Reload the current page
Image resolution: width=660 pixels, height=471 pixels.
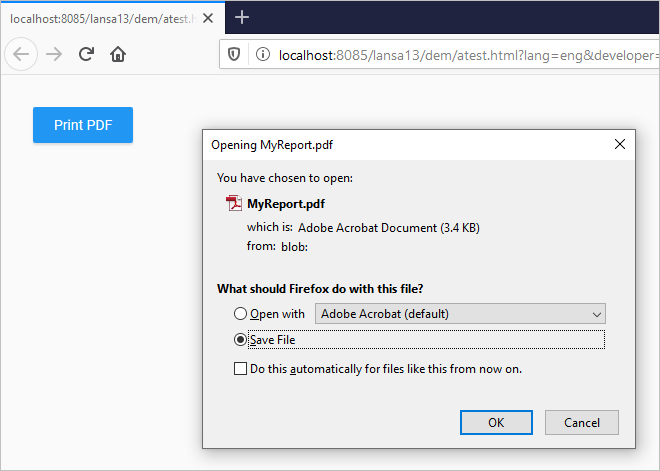click(87, 54)
